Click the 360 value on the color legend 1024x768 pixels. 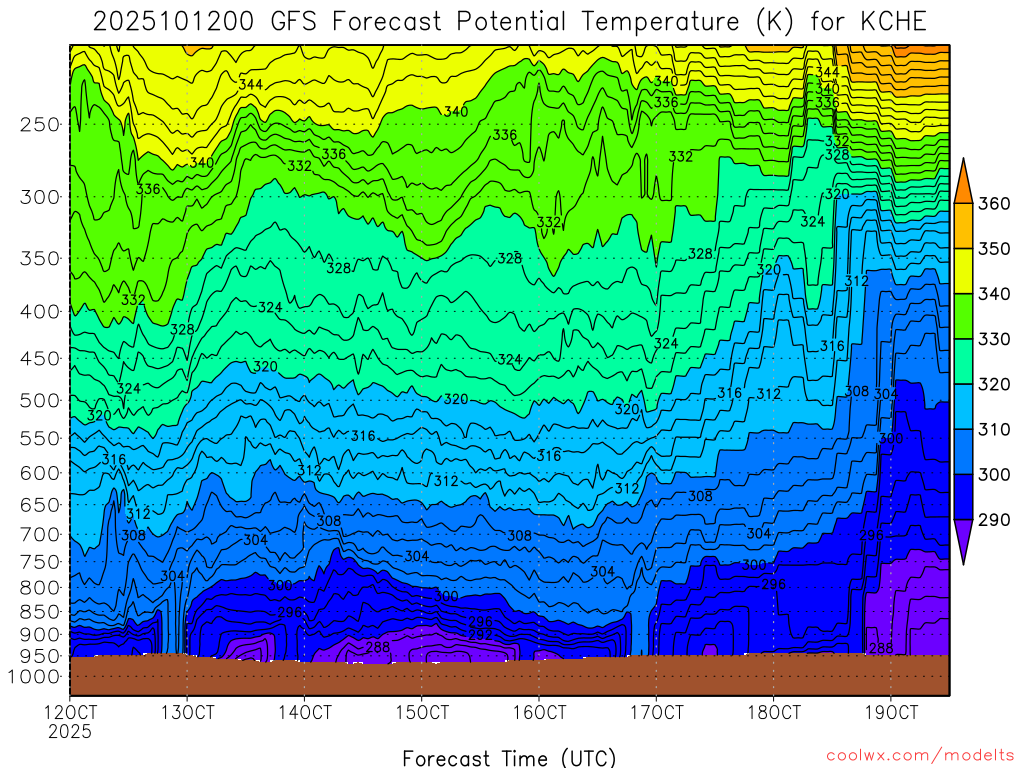coord(994,204)
